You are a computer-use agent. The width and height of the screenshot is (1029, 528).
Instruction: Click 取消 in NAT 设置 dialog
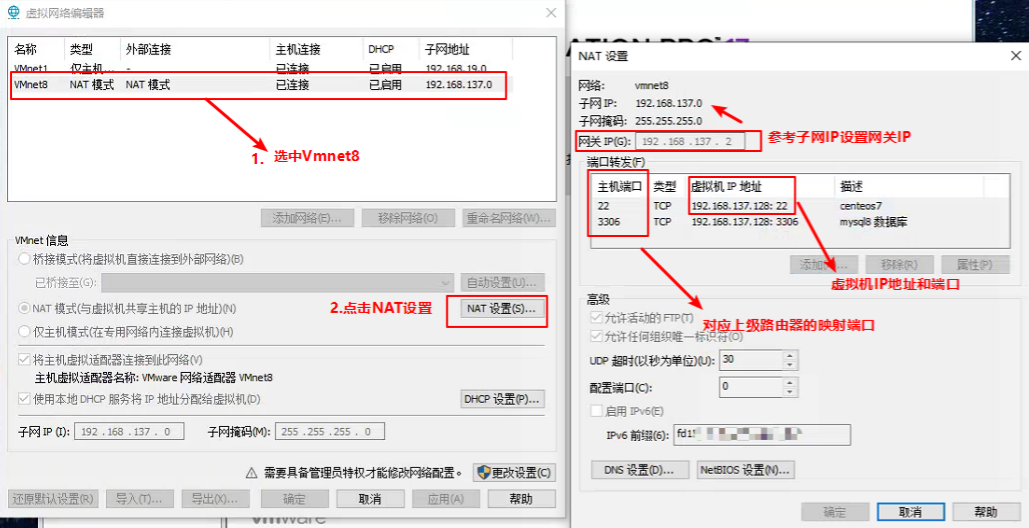coord(910,512)
